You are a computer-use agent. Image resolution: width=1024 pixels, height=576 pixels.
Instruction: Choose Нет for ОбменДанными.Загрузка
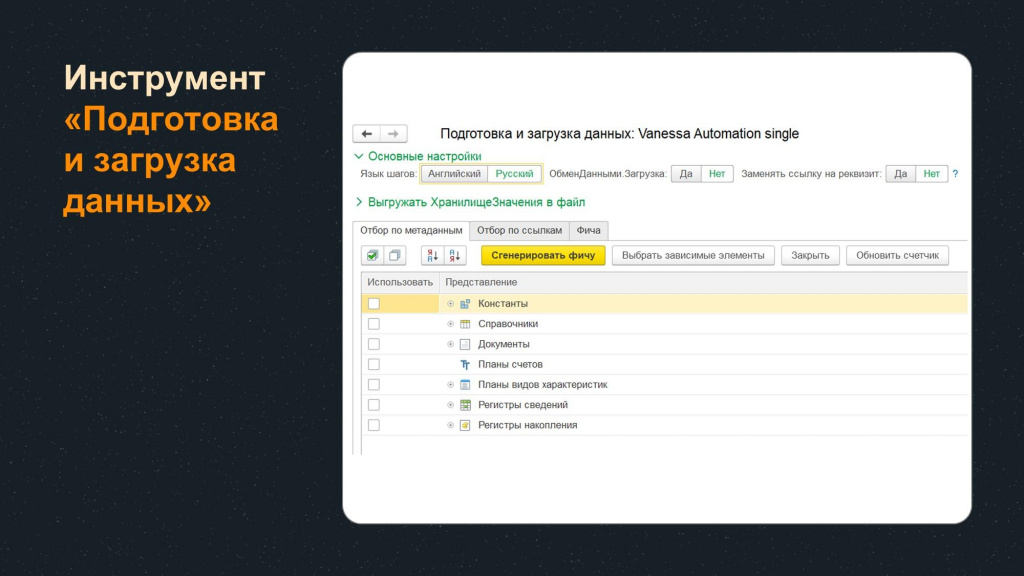(x=717, y=174)
